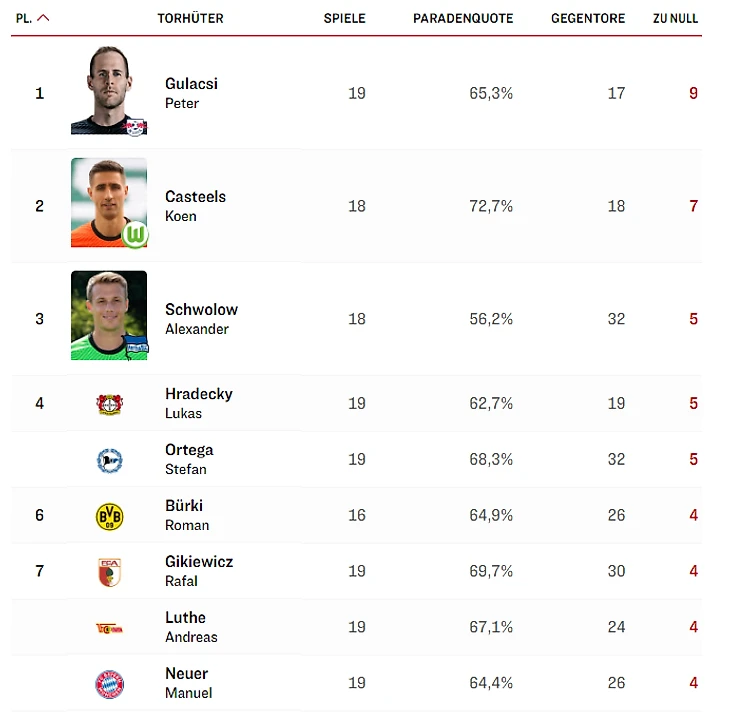Sort table by Paradenquote column
730x712 pixels.
pyautogui.click(x=463, y=19)
